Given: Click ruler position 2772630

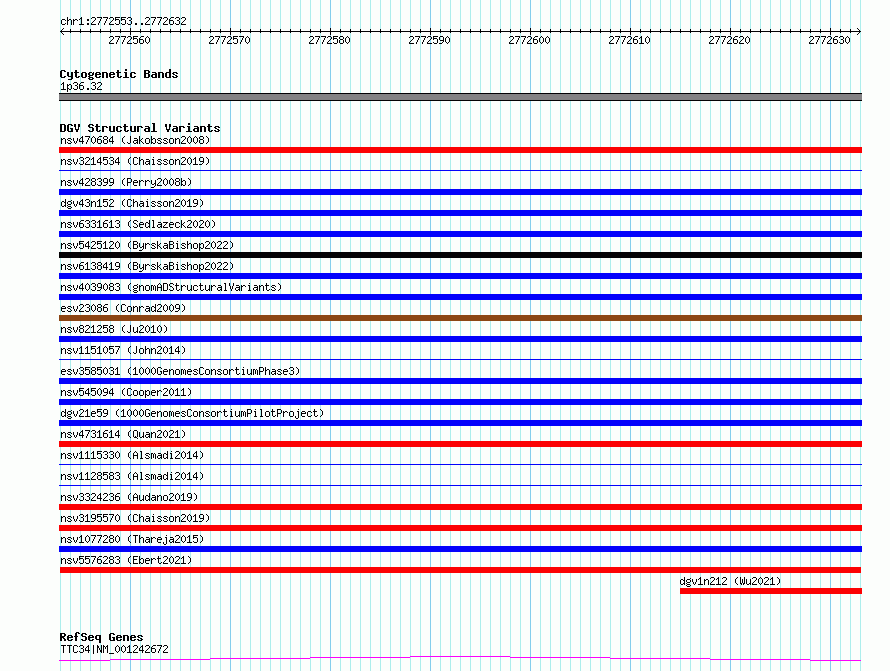Looking at the screenshot, I should [x=829, y=40].
